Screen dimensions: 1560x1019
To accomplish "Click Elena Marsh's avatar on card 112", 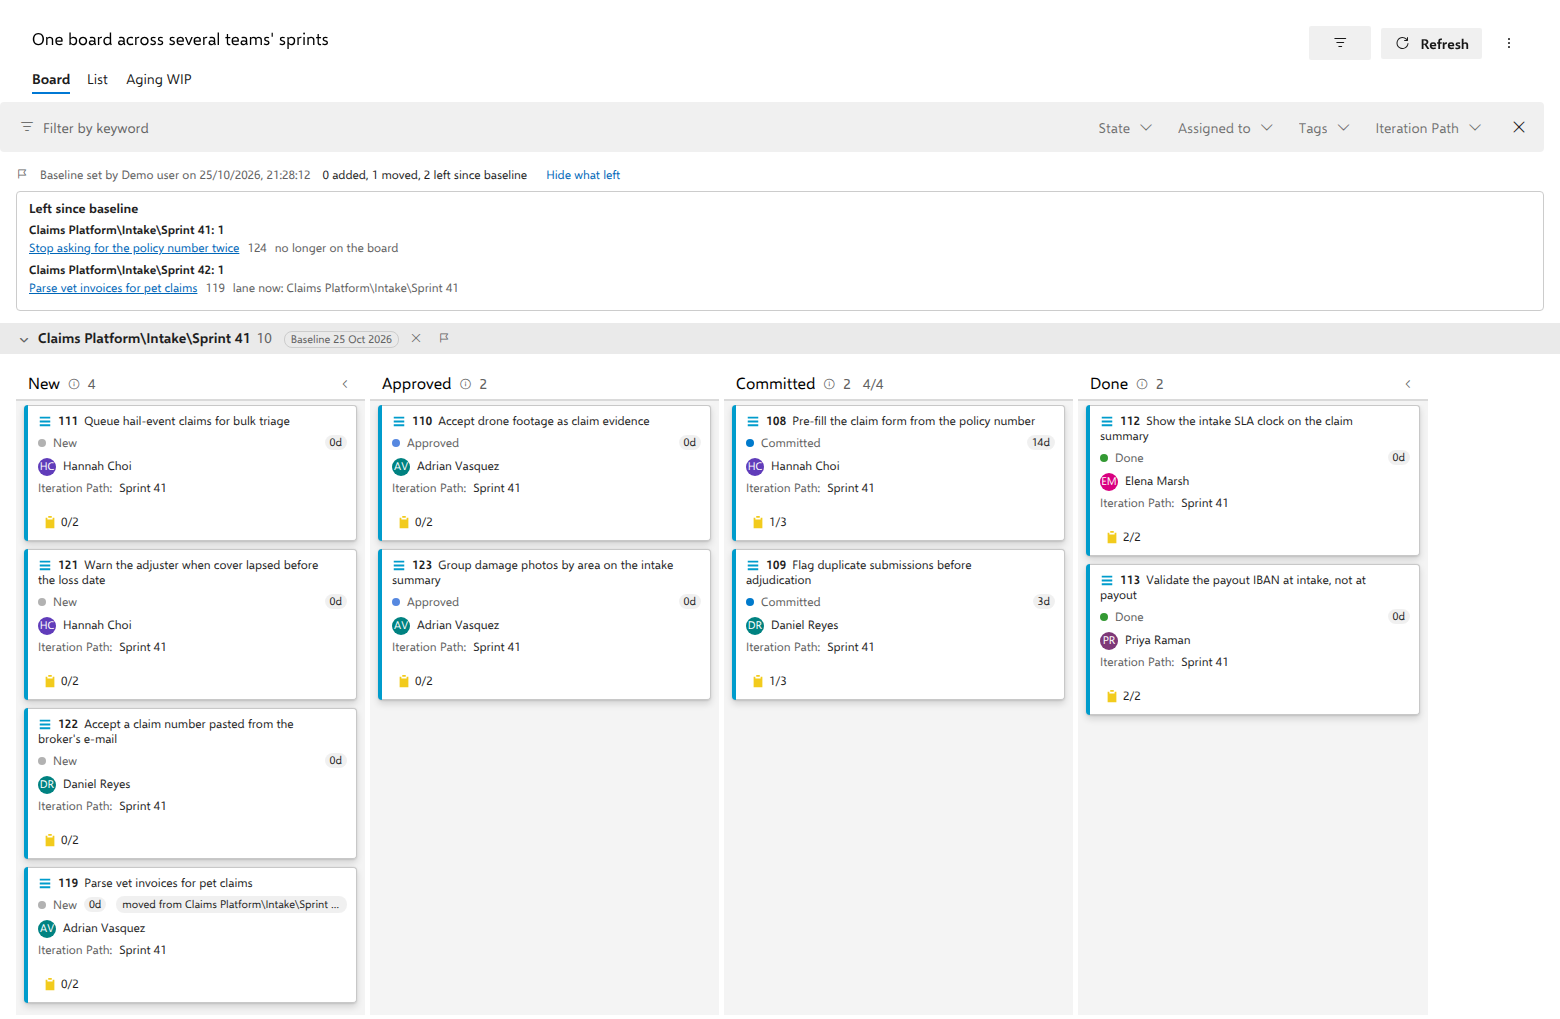I will (1109, 481).
